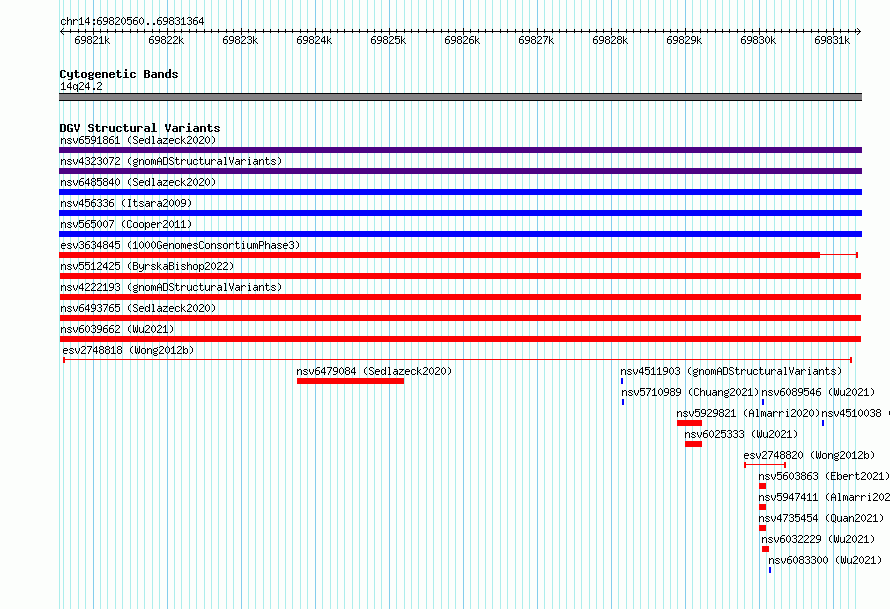The height and width of the screenshot is (609, 890).
Task: Select the blue bar under nsv456336
Action: (x=460, y=213)
